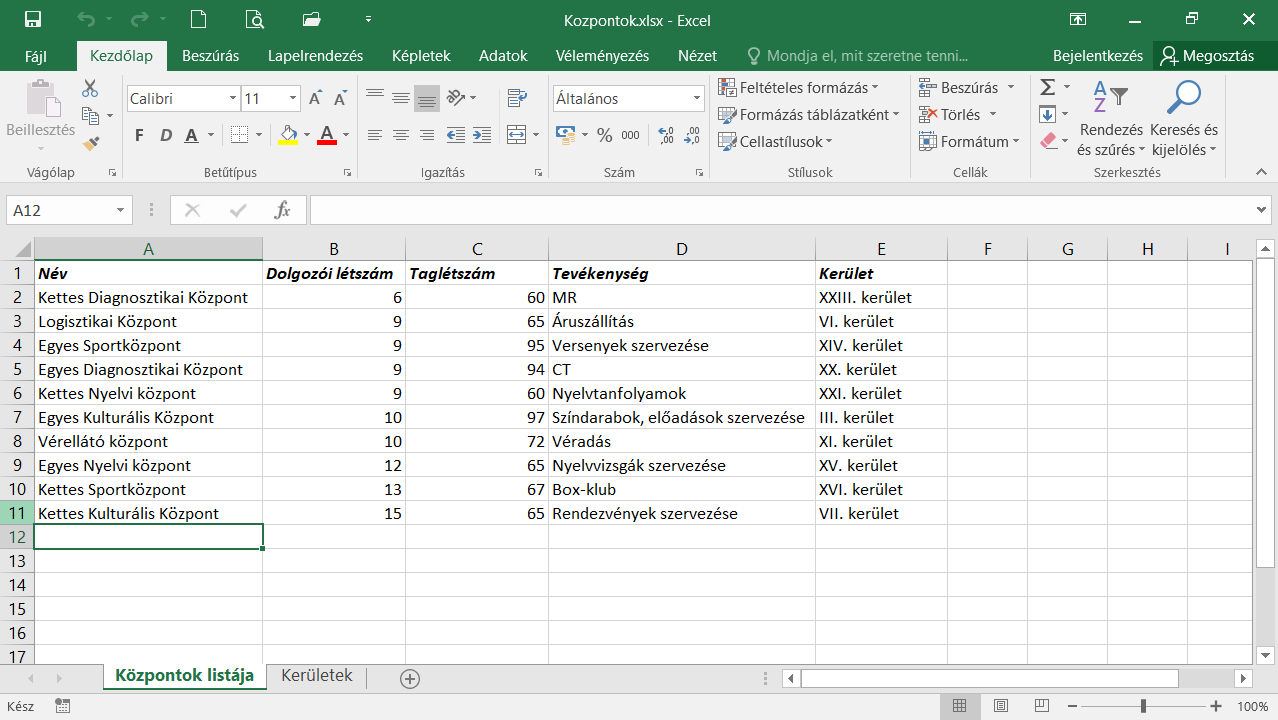Click Beszúrás button in Cellák group
The height and width of the screenshot is (720, 1278).
tap(966, 87)
